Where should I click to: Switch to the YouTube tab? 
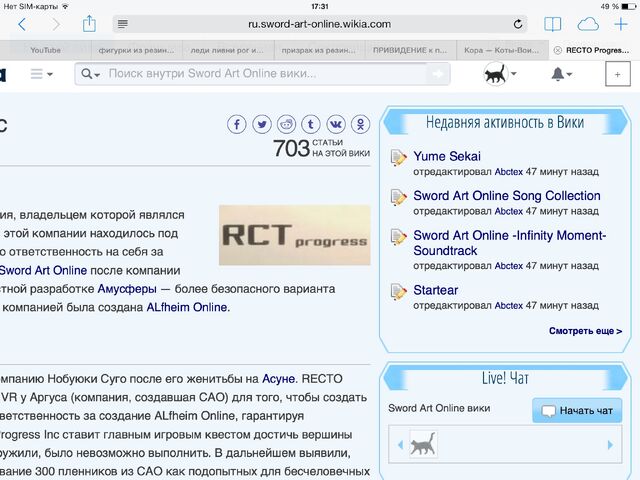[x=45, y=50]
